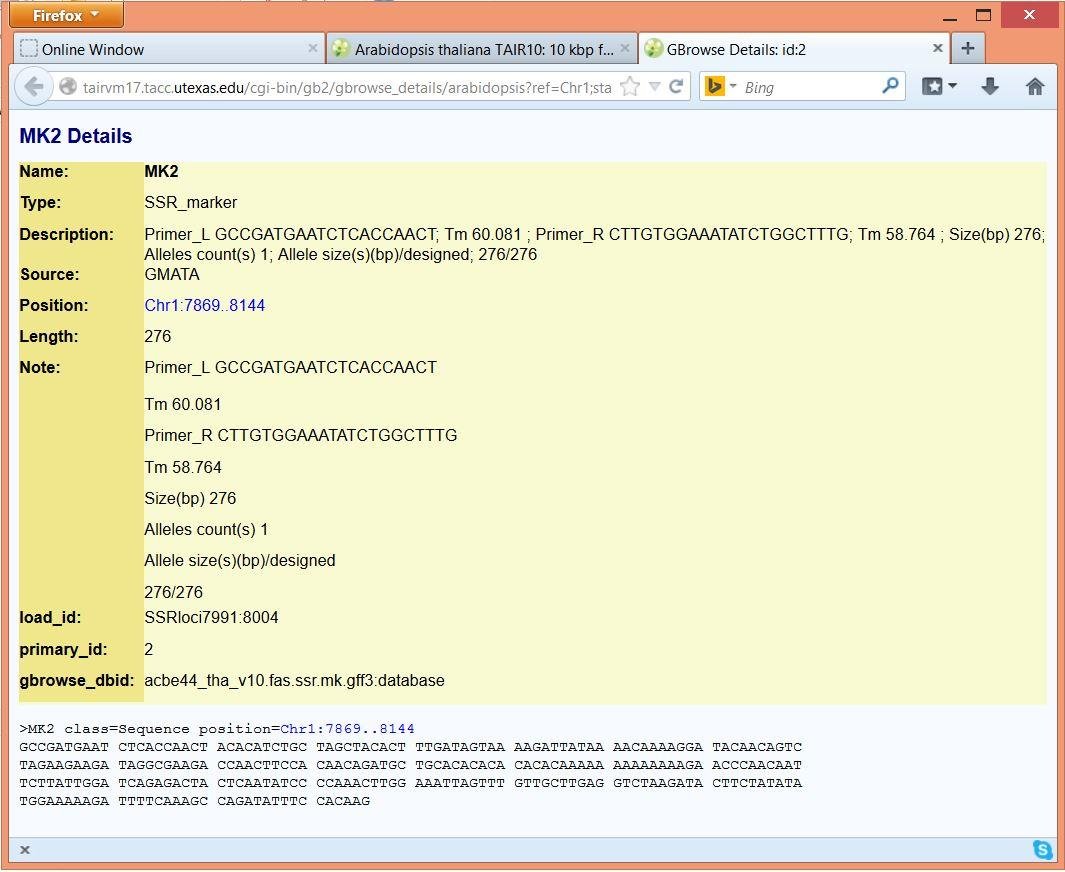The image size is (1065, 872).
Task: Close the bottom add-on bar
Action: coord(24,850)
